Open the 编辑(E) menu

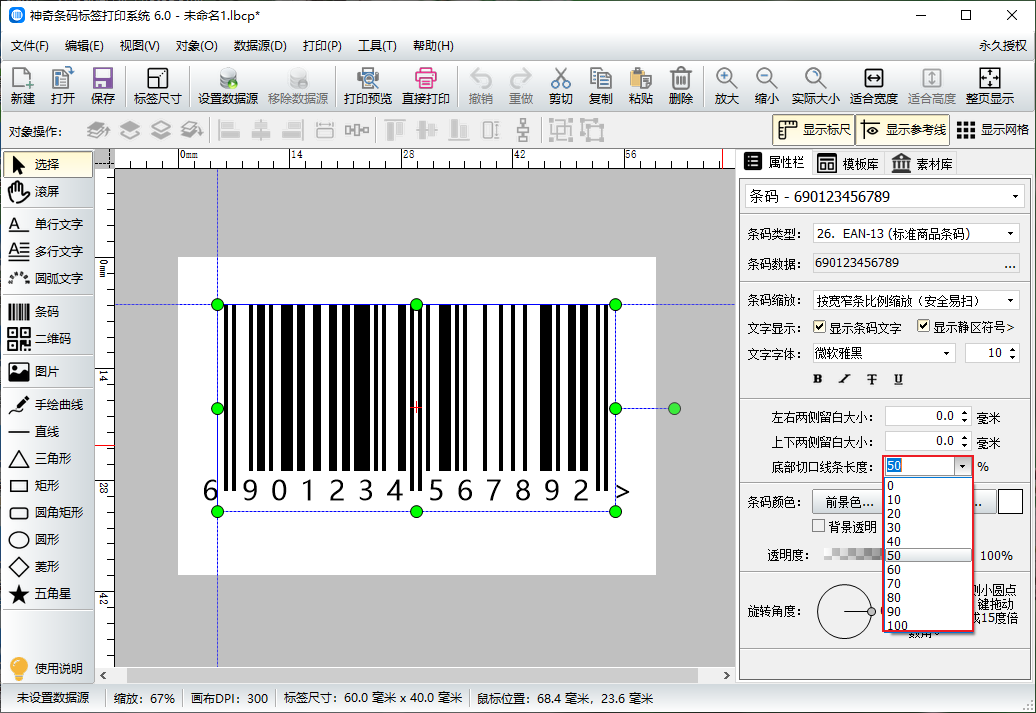(x=84, y=46)
